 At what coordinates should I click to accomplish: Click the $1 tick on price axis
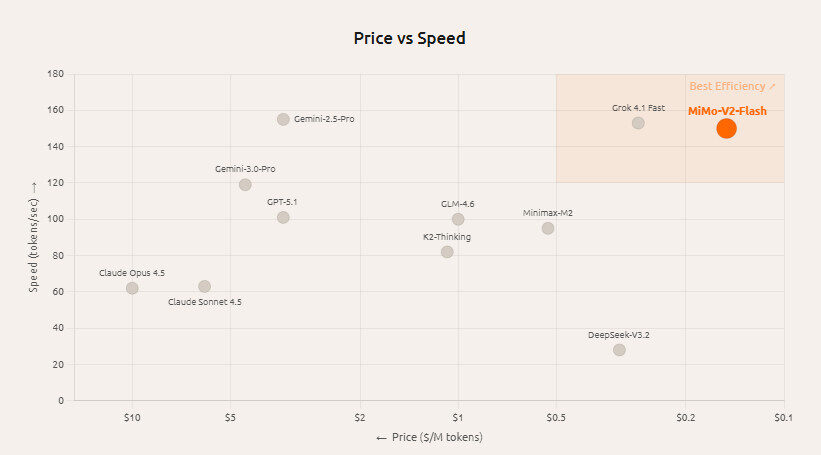click(458, 417)
